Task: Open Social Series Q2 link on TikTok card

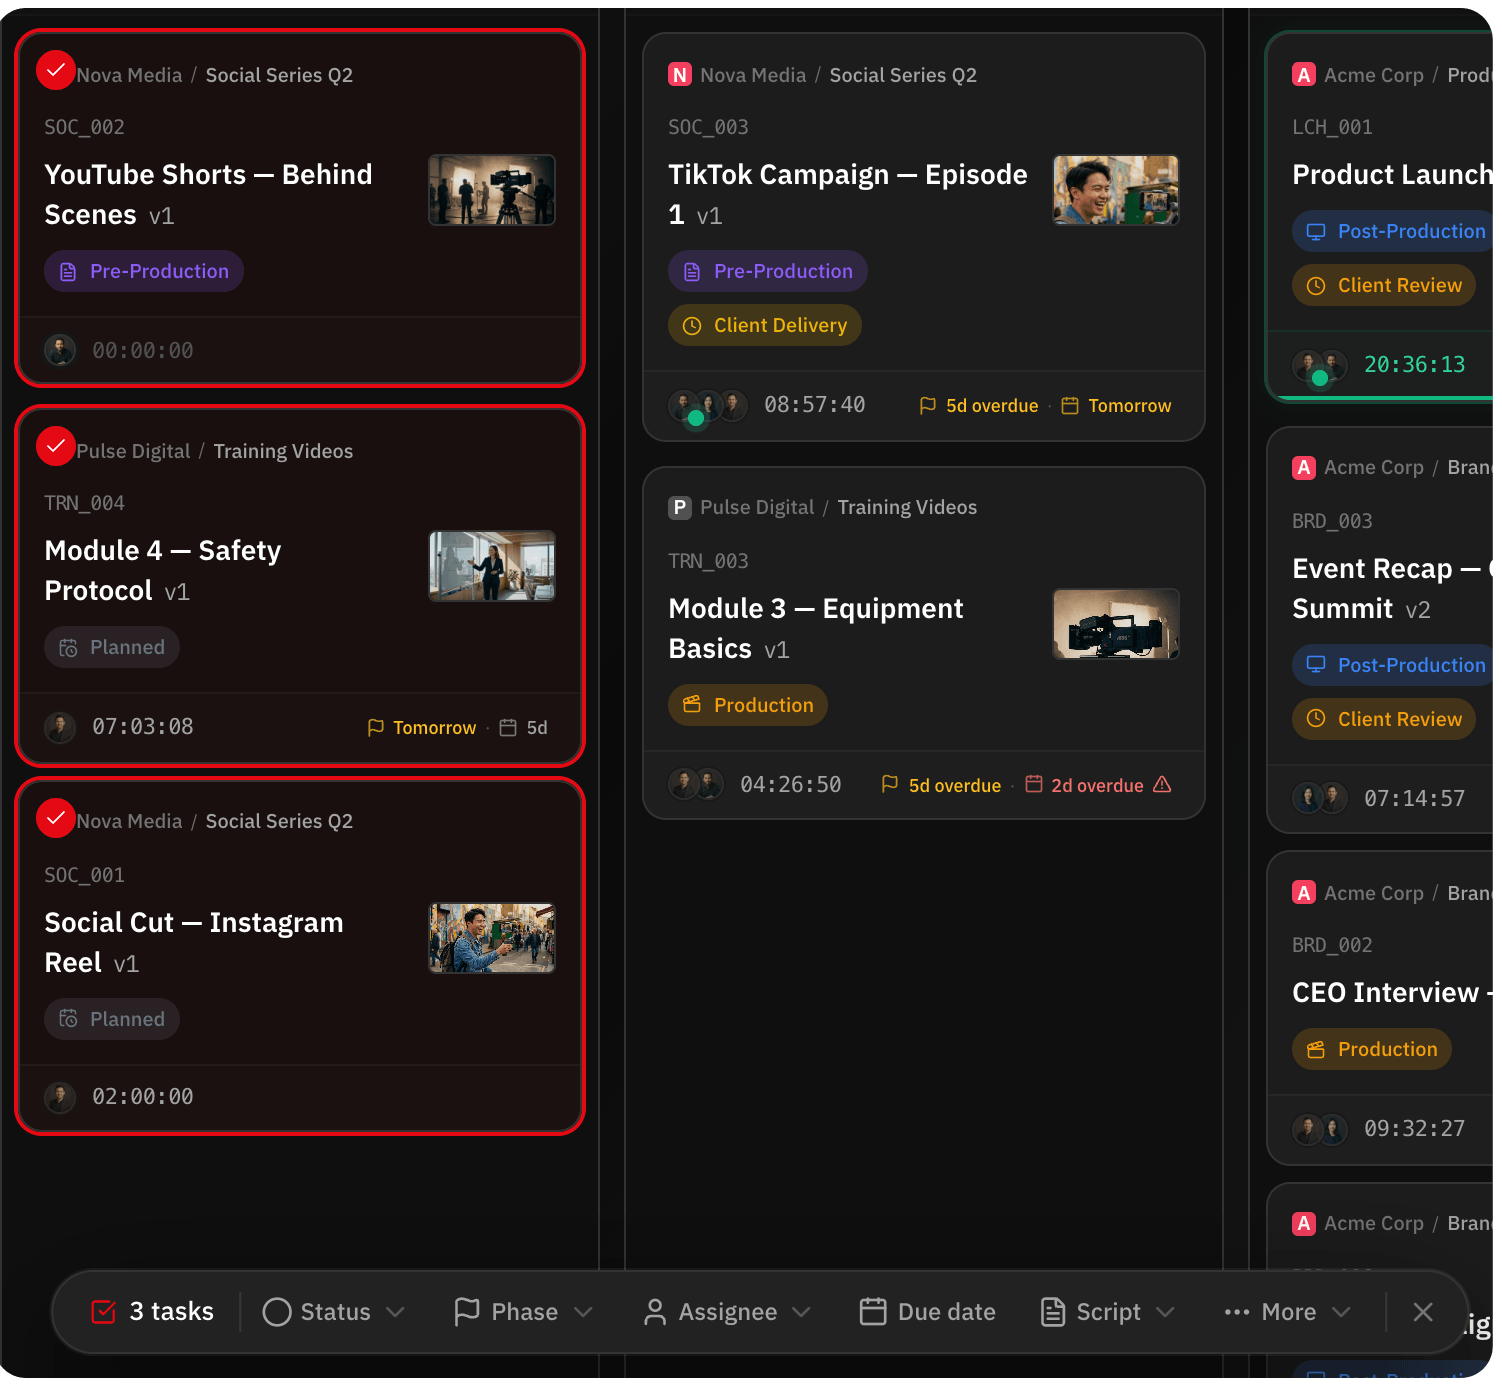Action: click(x=903, y=75)
